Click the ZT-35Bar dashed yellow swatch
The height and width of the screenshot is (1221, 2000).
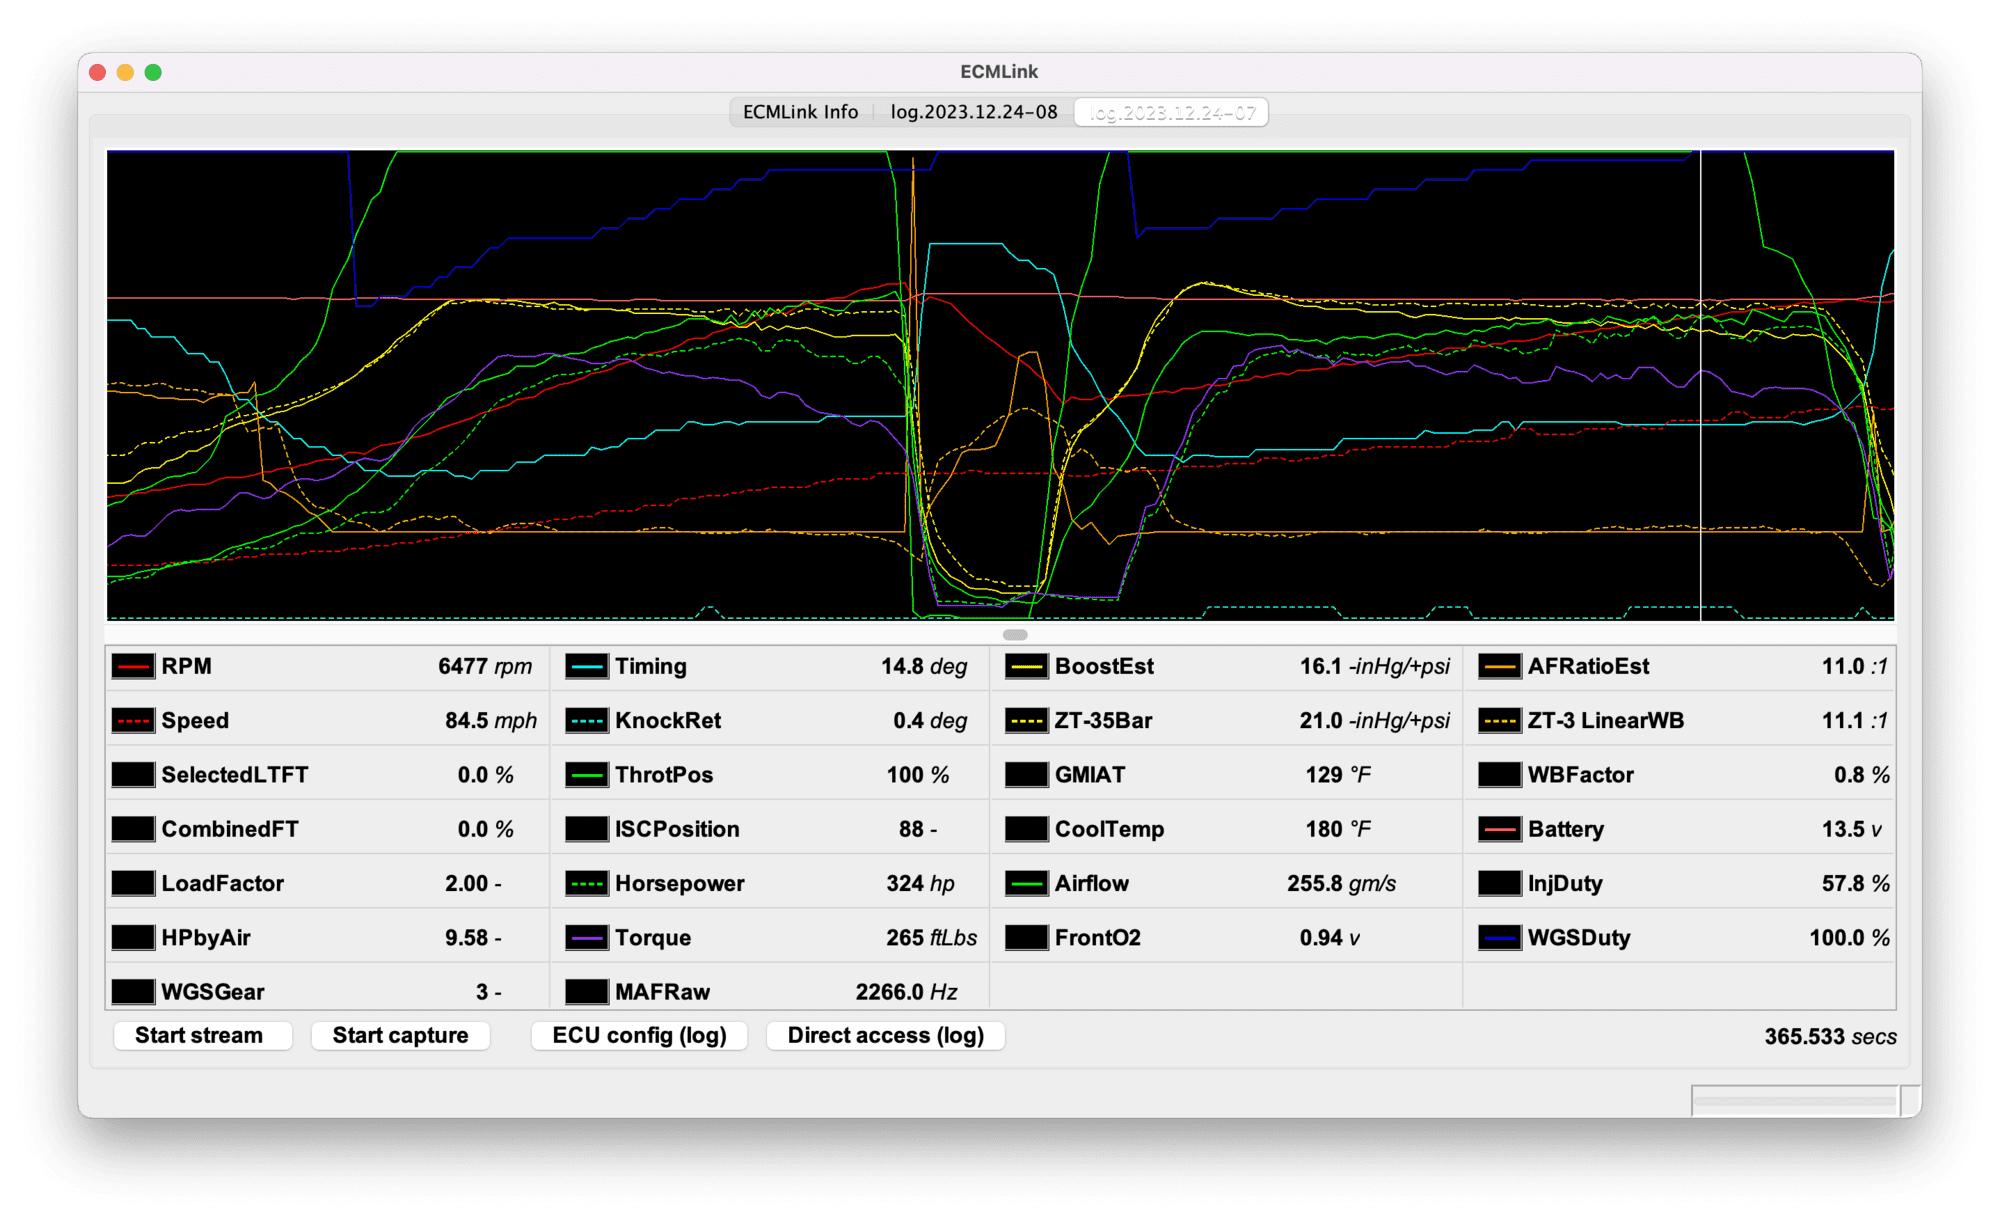tap(1027, 721)
